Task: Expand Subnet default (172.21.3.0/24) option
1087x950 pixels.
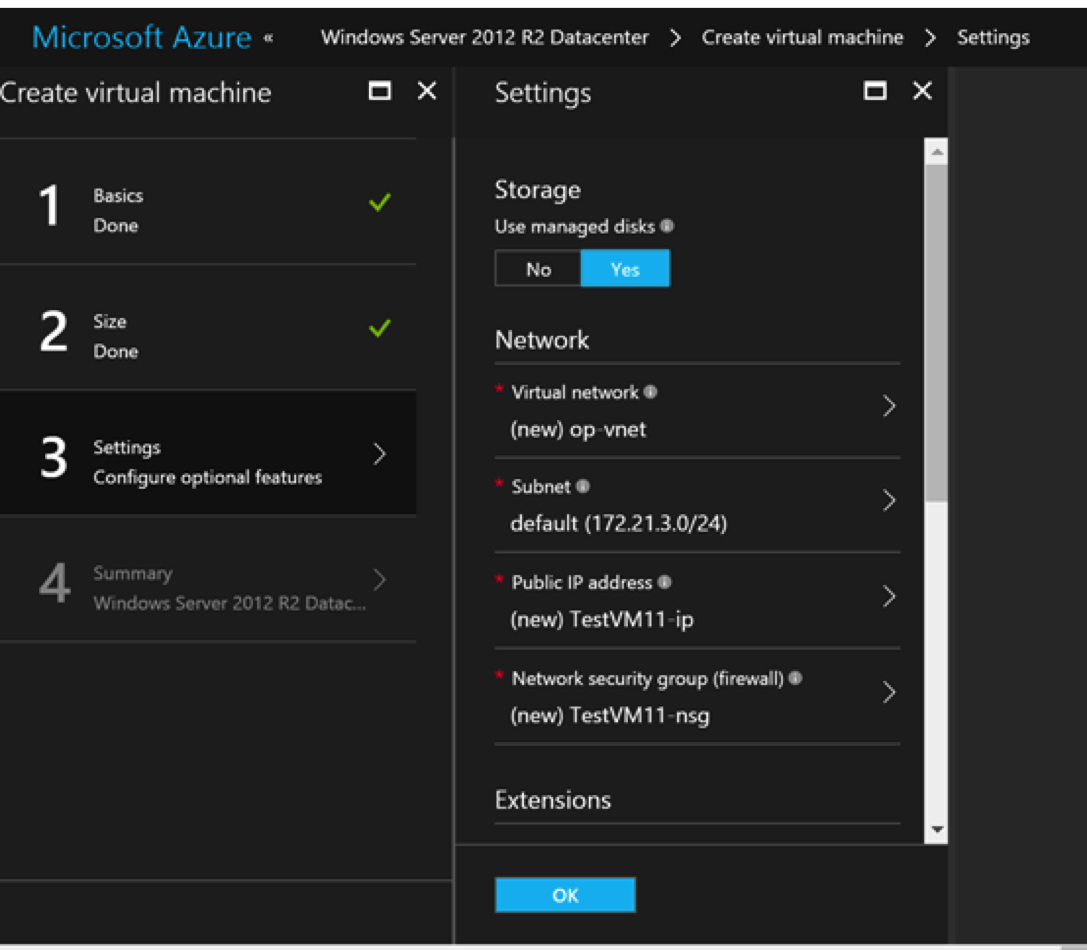Action: 697,505
